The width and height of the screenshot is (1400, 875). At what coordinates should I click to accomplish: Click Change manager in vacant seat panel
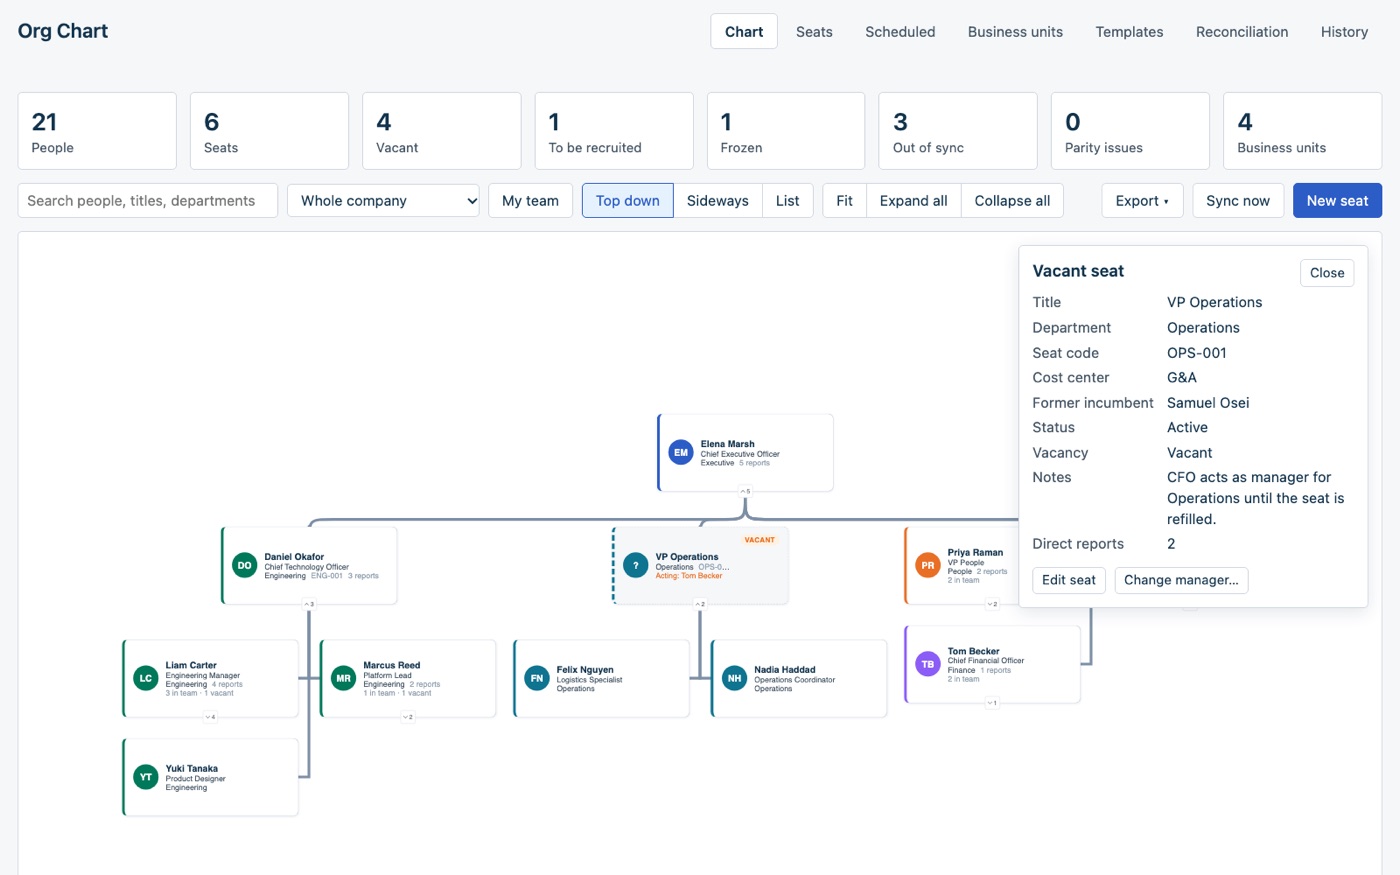[x=1181, y=580]
